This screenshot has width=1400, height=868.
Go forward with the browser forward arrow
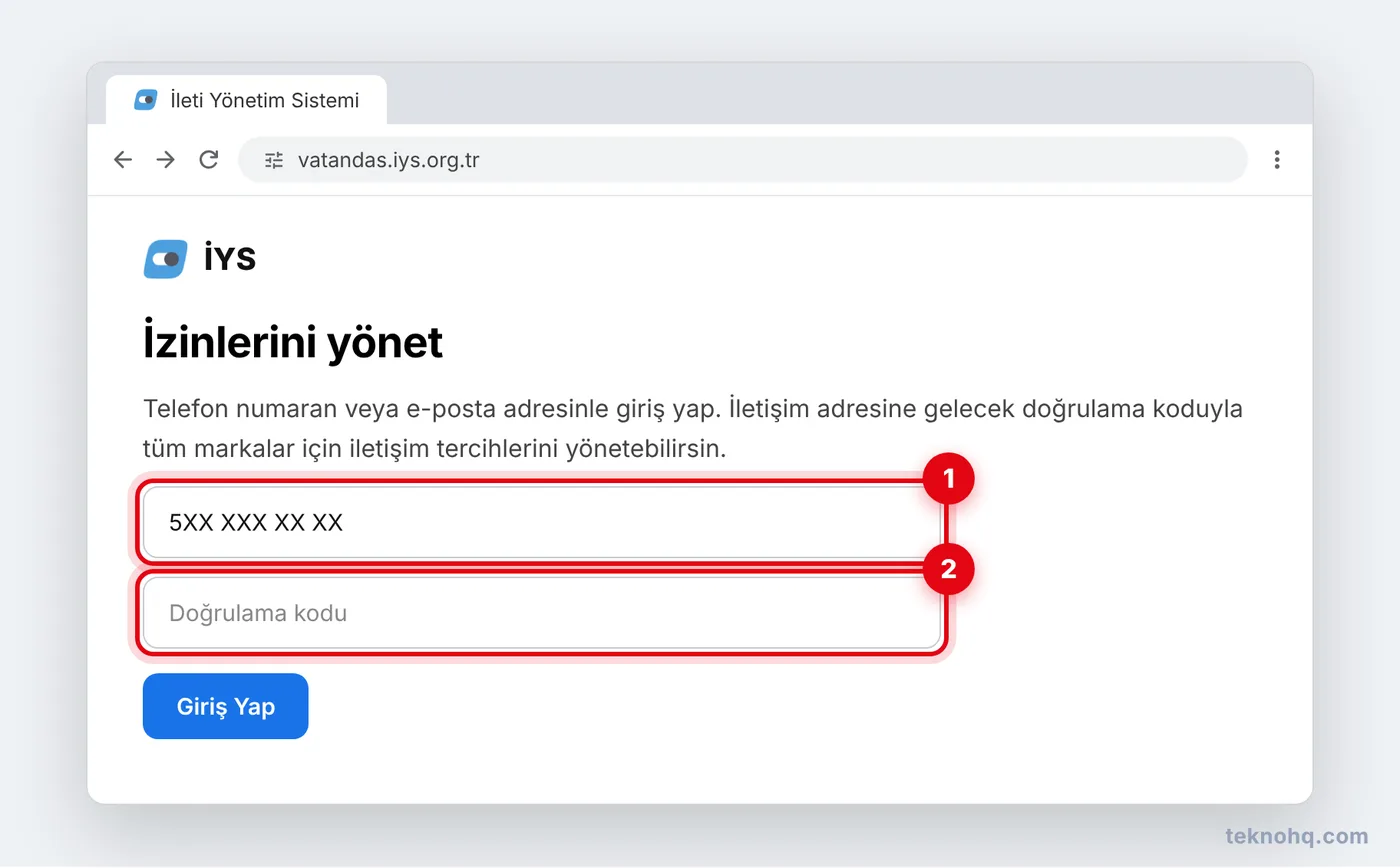(166, 160)
